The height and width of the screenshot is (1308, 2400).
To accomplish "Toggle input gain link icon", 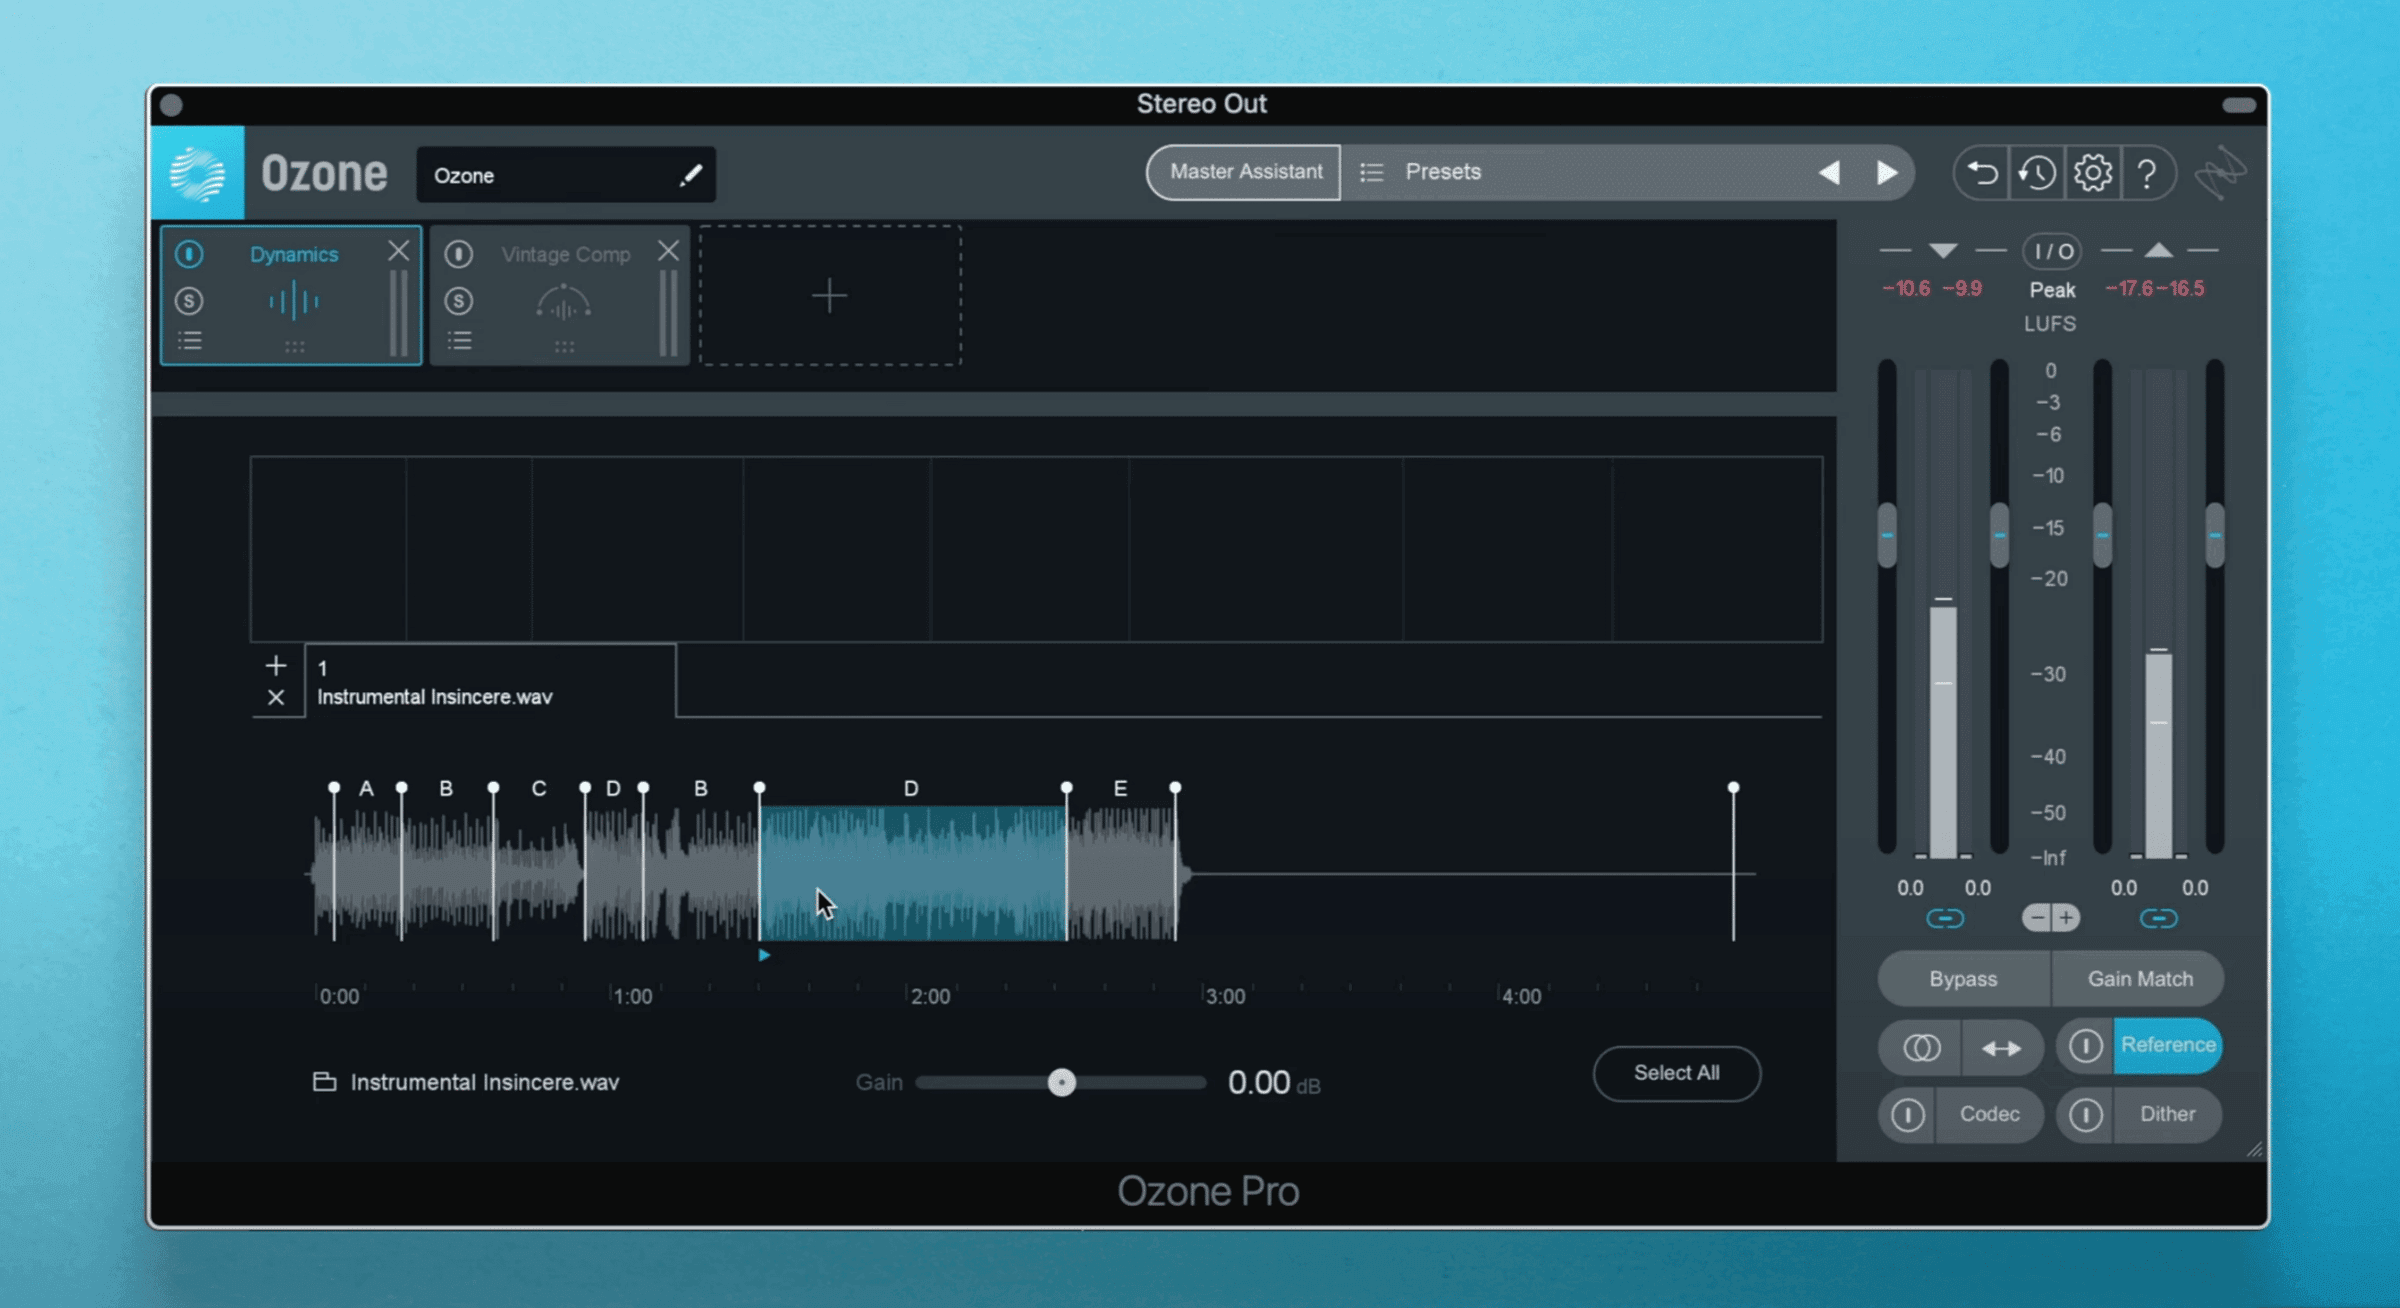I will click(x=1945, y=918).
